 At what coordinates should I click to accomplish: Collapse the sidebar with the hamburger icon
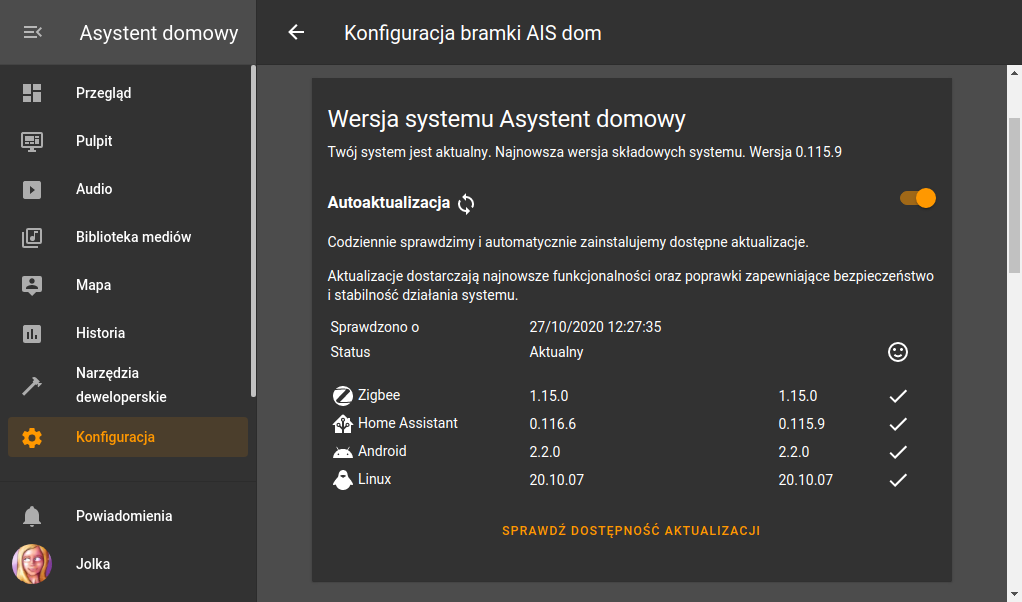[x=33, y=32]
